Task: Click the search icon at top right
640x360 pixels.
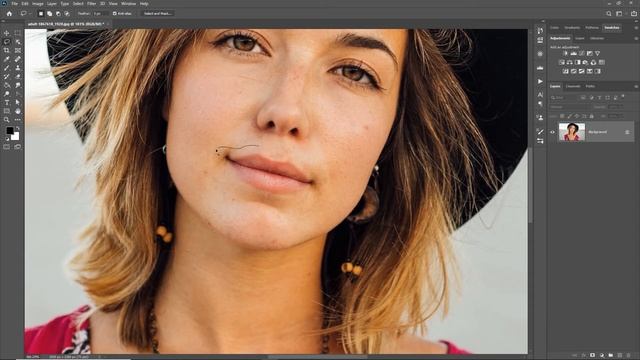Action: (x=609, y=13)
